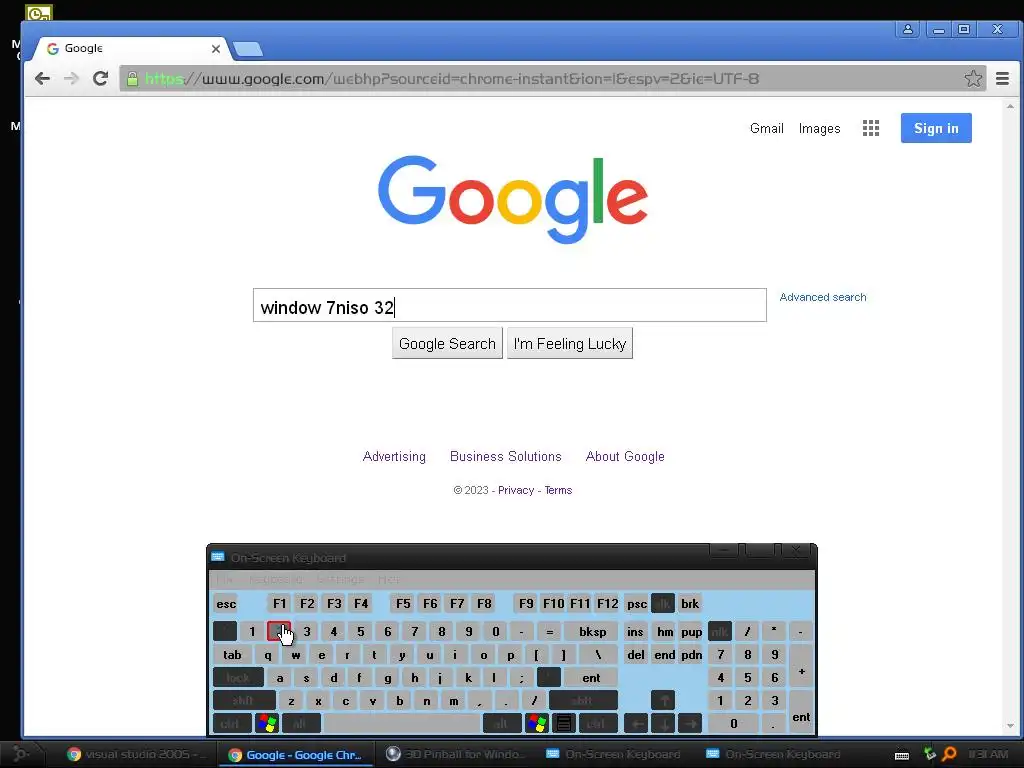The height and width of the screenshot is (768, 1024).
Task: Click the pdn page-down key
Action: click(x=692, y=655)
